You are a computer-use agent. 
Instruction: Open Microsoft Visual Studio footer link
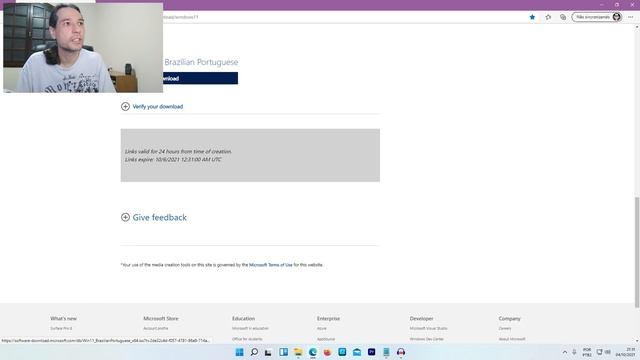[x=429, y=329]
